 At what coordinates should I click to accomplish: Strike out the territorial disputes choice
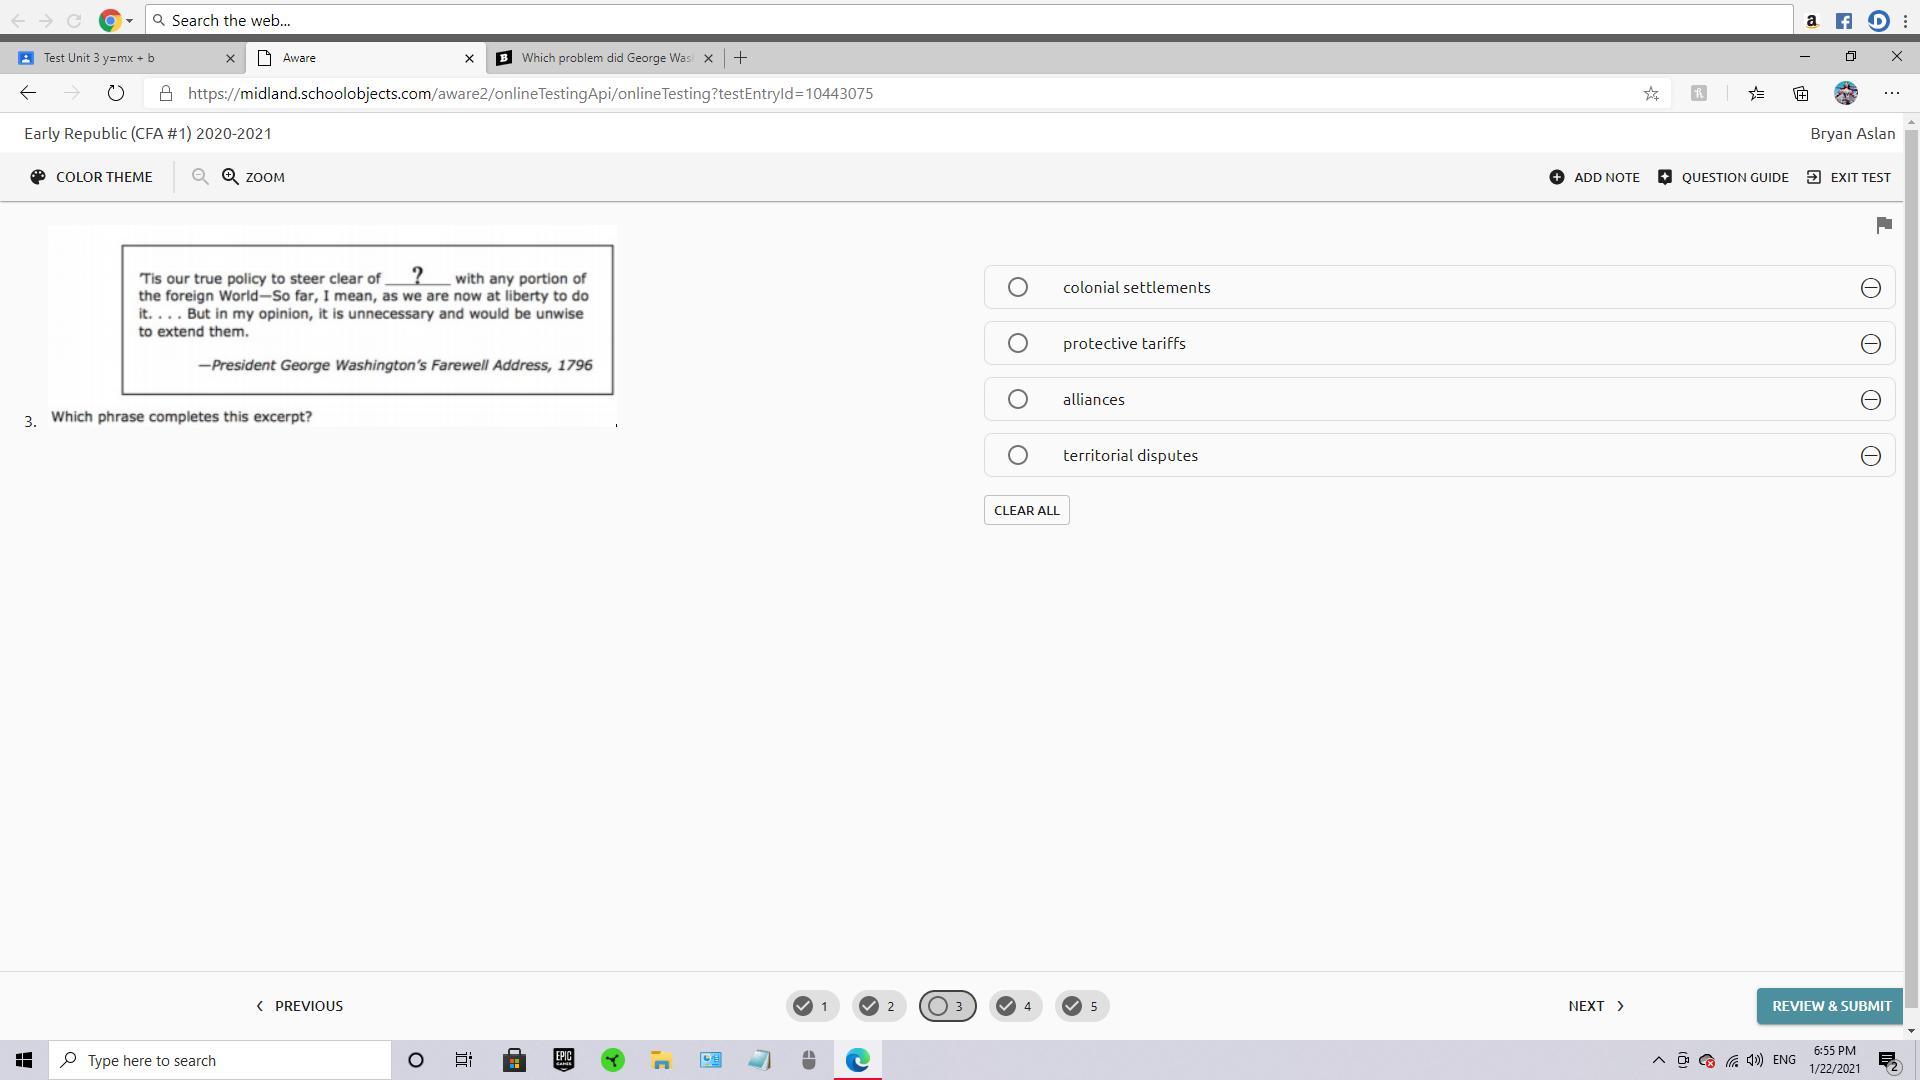[x=1870, y=456]
